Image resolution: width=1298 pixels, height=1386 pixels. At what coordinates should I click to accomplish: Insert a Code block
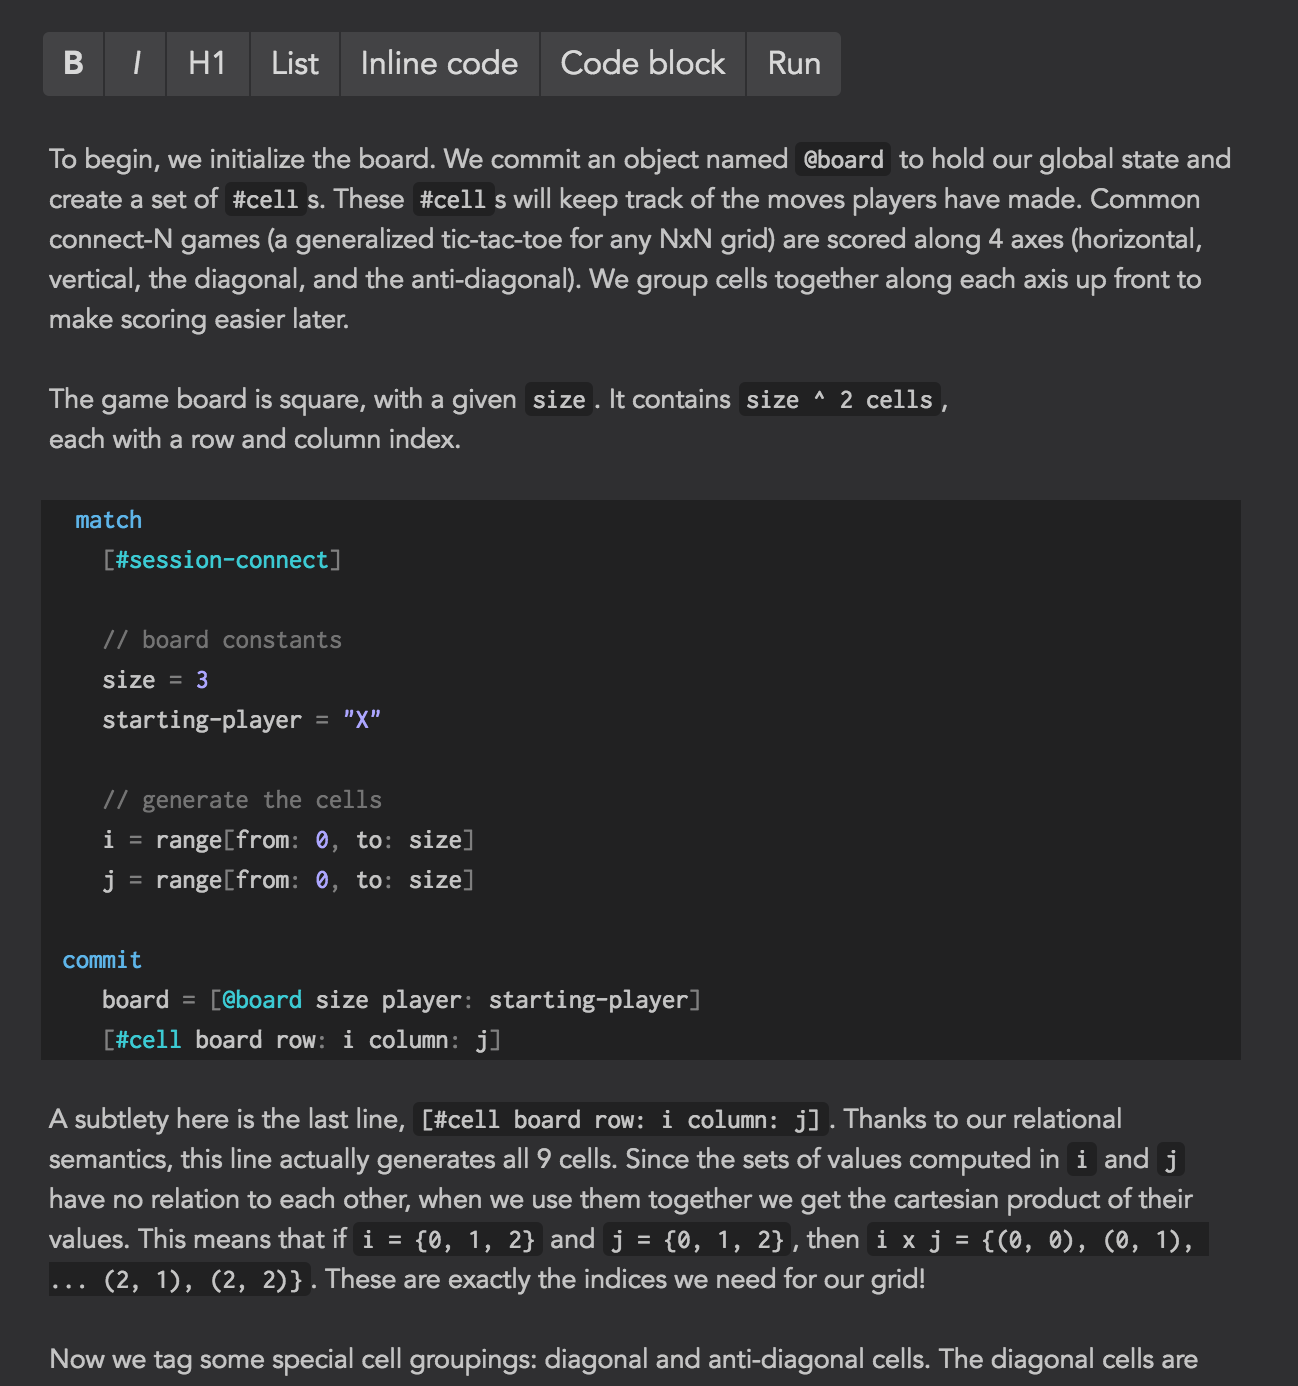click(643, 63)
